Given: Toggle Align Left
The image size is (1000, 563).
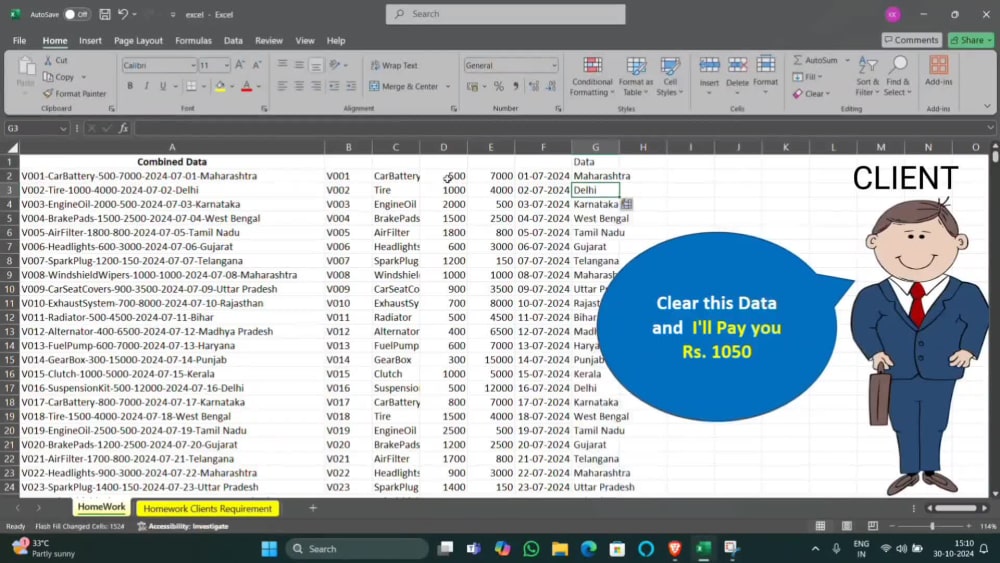Looking at the screenshot, I should 282,86.
